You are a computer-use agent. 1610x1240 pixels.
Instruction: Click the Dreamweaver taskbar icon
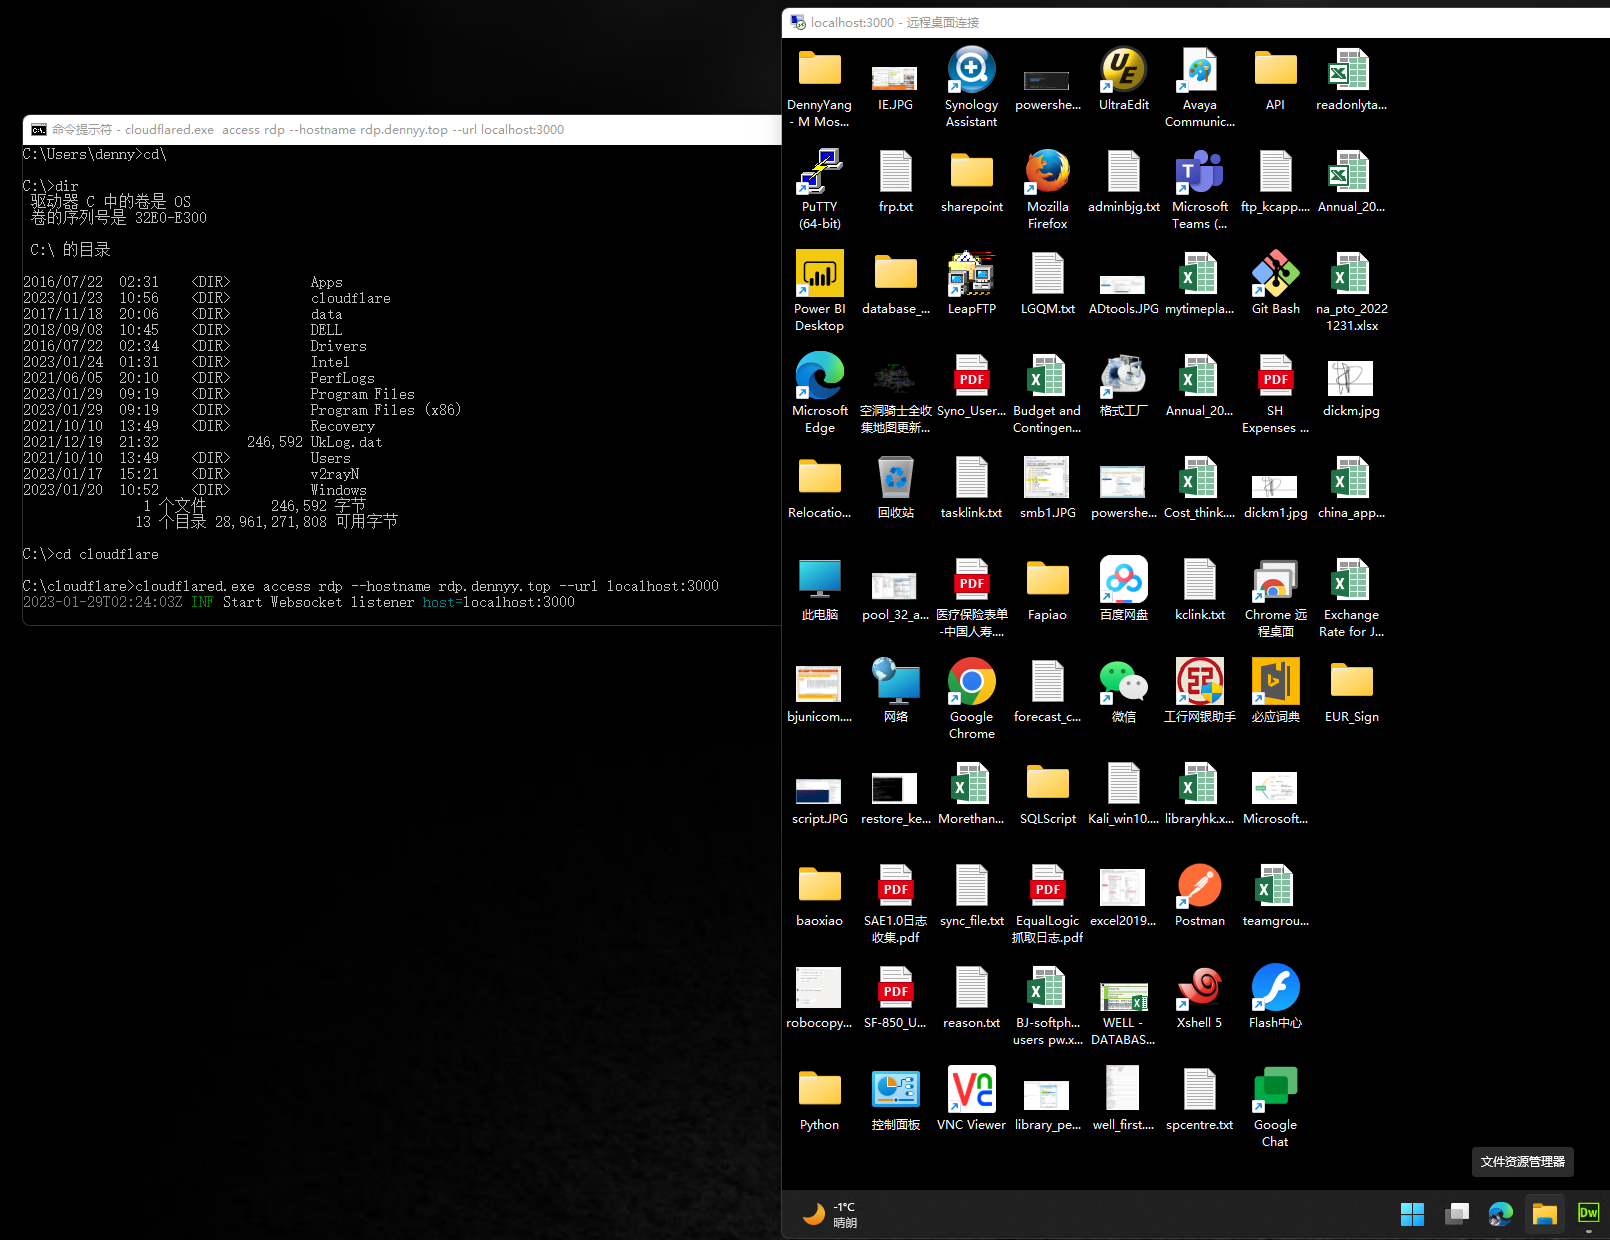point(1588,1214)
